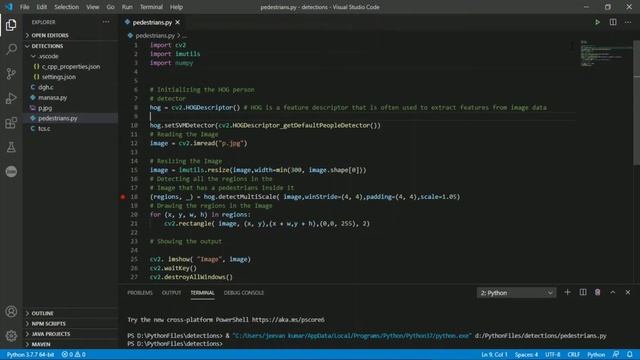The image size is (640, 360).
Task: Split the editor right
Action: (613, 22)
